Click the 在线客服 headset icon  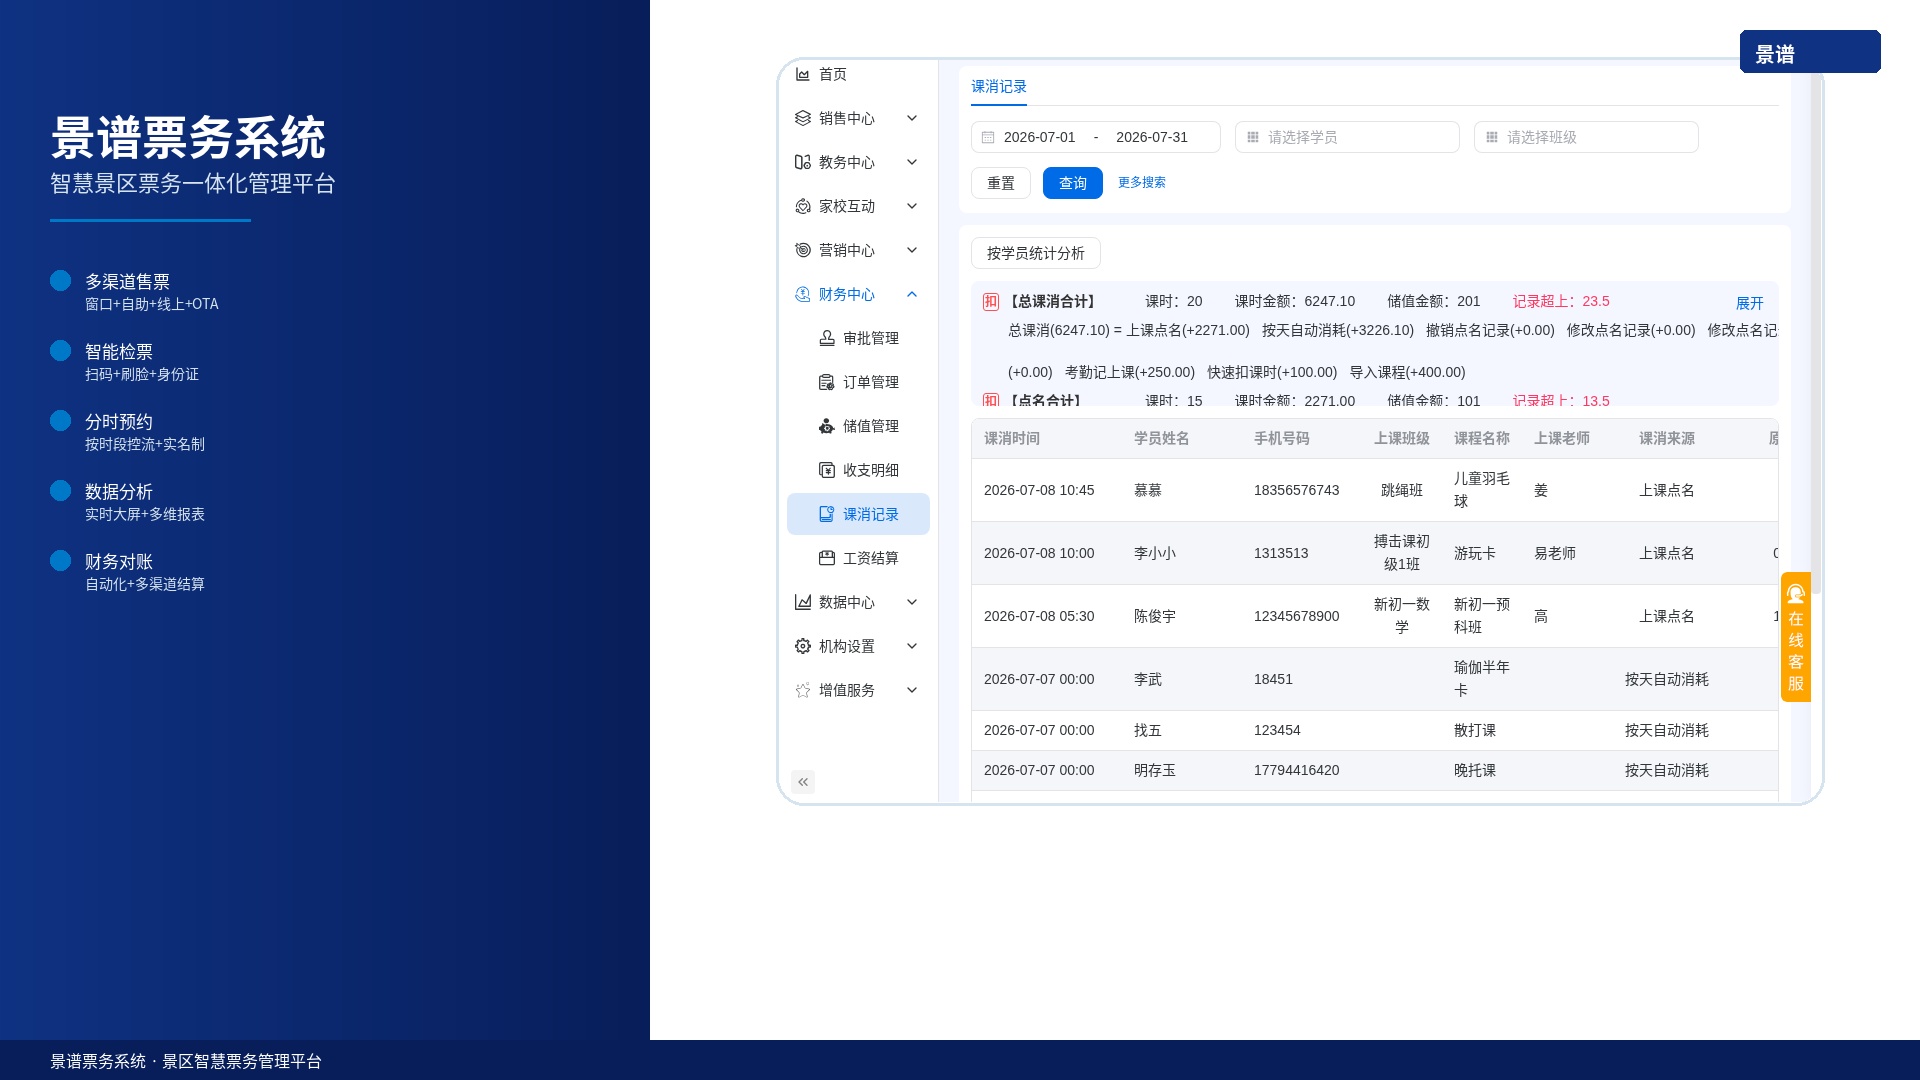[1795, 593]
